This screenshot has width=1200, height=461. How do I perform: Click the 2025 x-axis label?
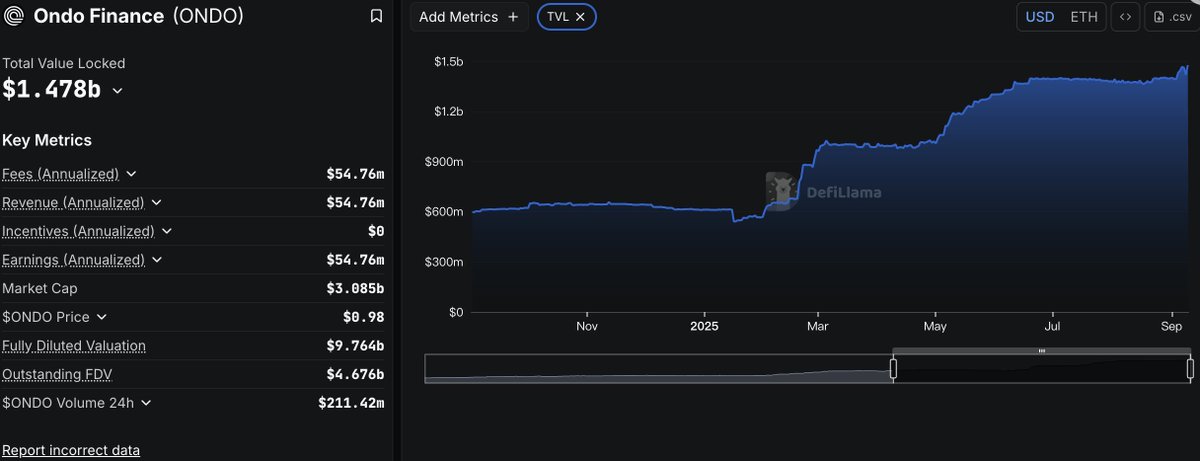coord(704,326)
